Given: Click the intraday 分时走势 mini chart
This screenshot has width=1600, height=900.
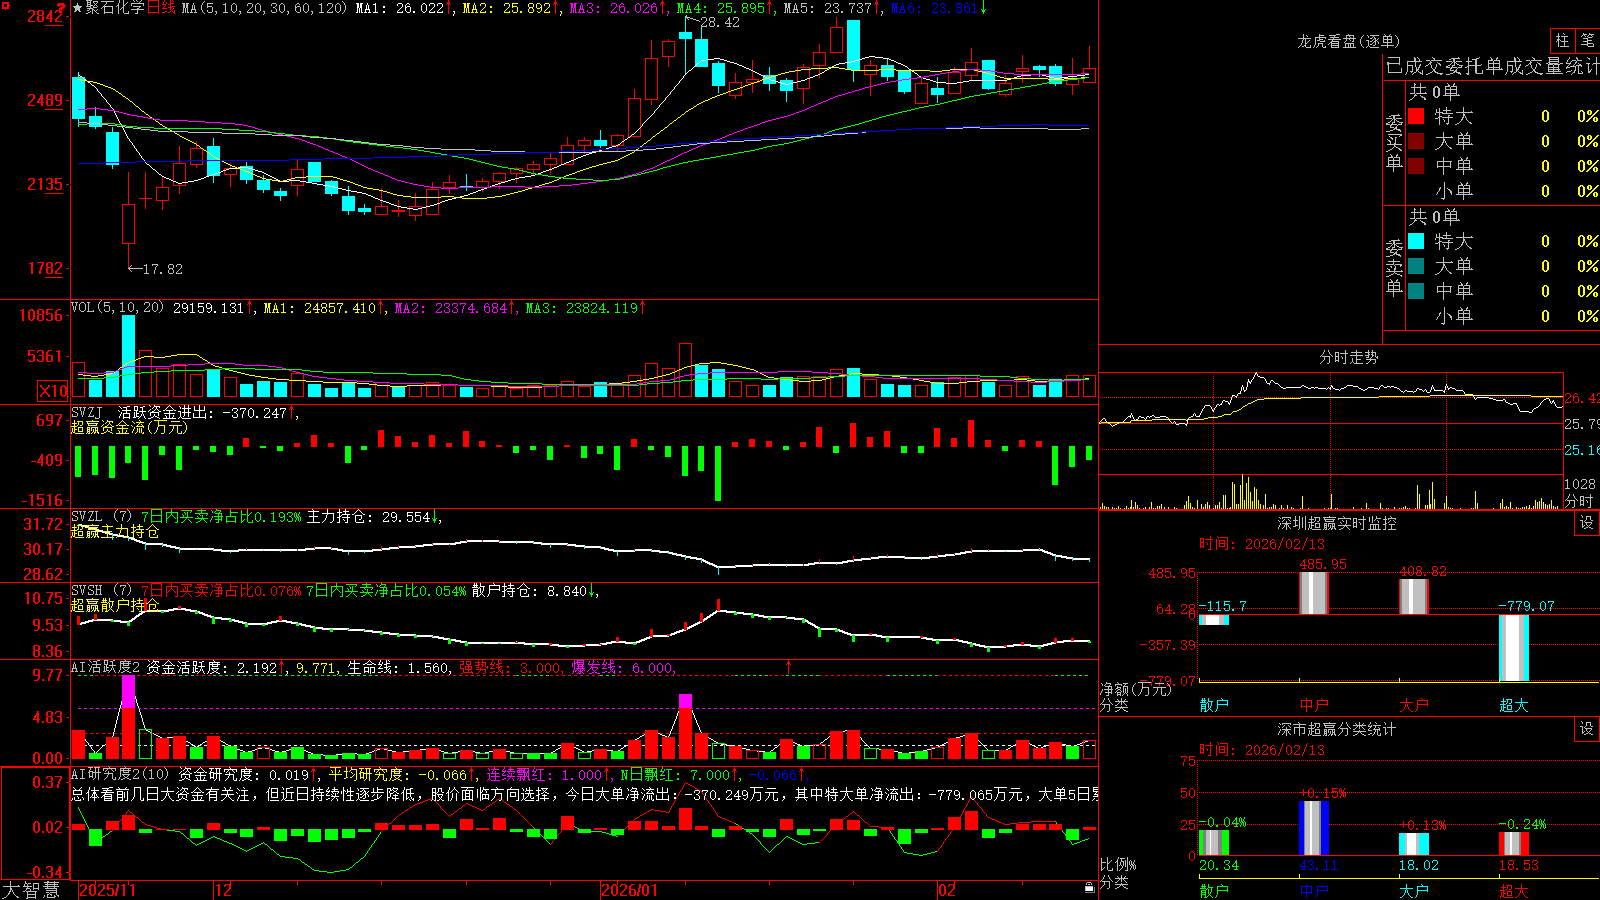Looking at the screenshot, I should click(x=1331, y=440).
